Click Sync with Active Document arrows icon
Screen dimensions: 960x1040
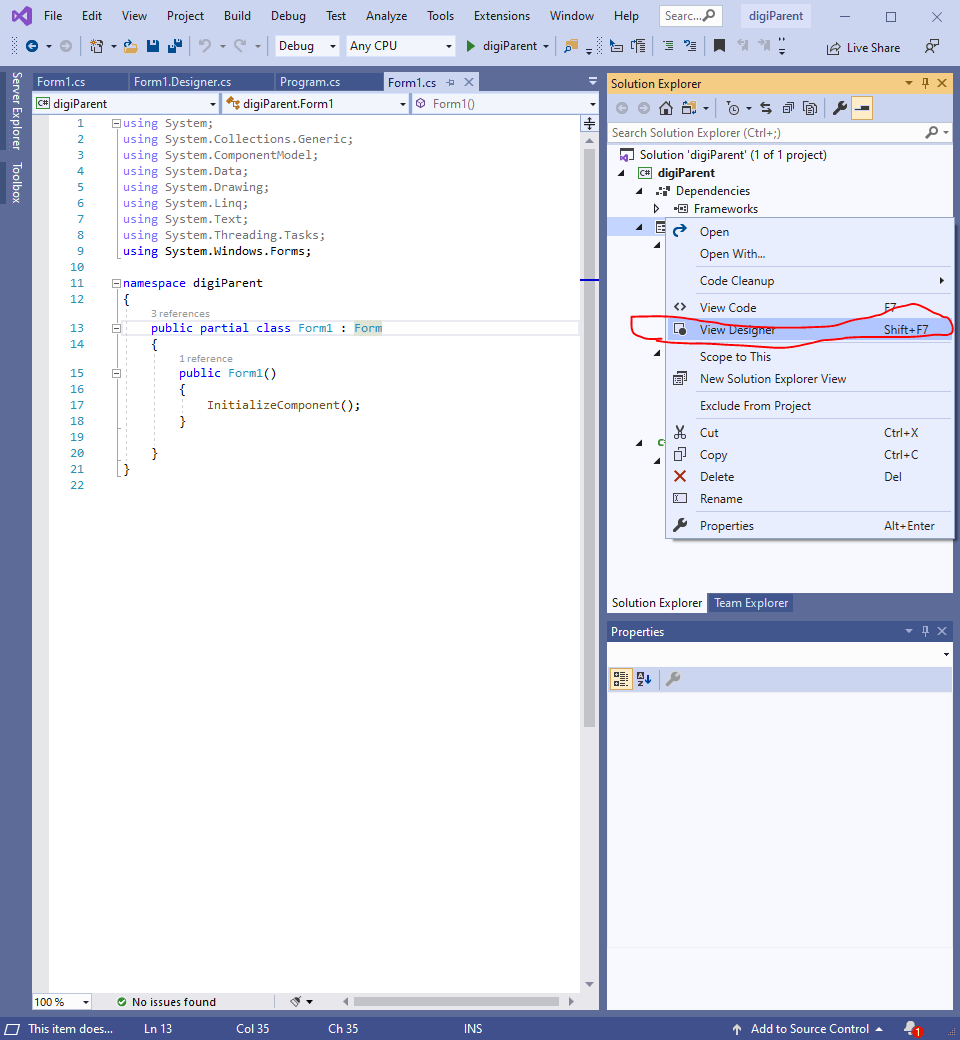point(766,108)
